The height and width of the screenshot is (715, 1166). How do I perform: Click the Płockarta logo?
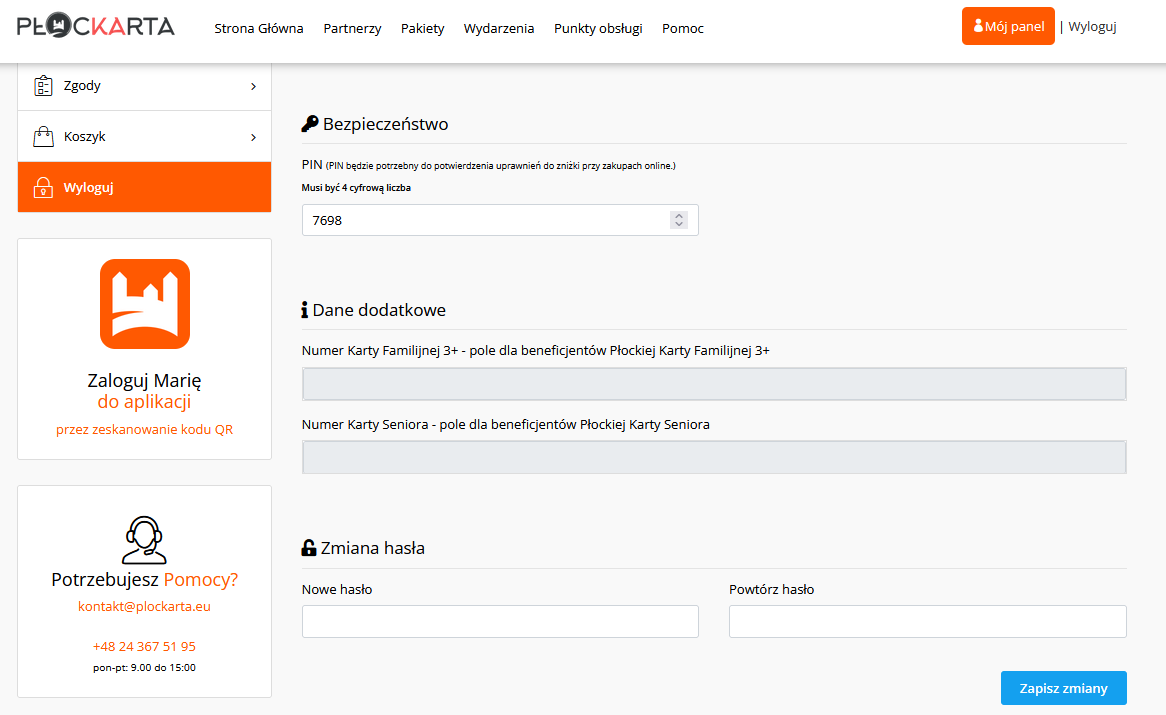96,27
